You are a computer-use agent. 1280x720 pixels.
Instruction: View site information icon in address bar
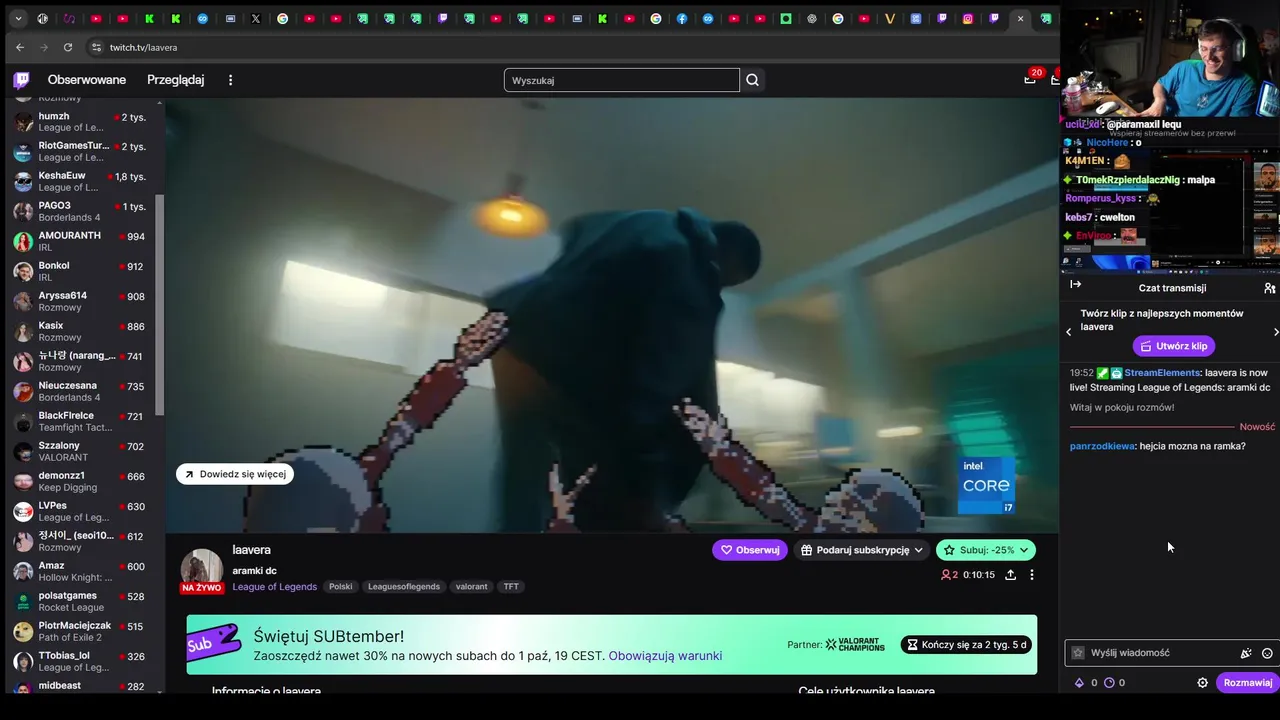click(x=96, y=47)
